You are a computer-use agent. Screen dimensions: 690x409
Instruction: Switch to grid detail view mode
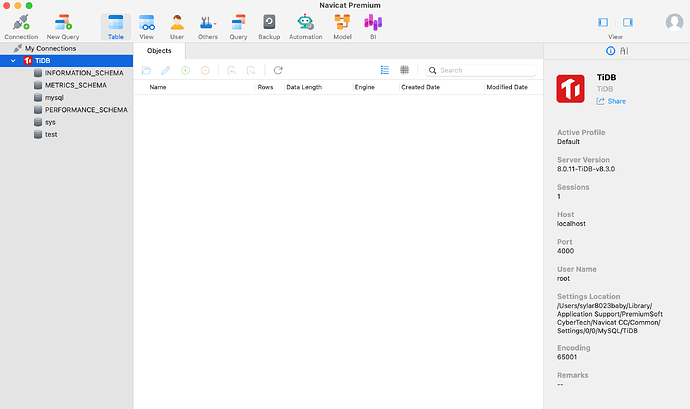click(404, 70)
